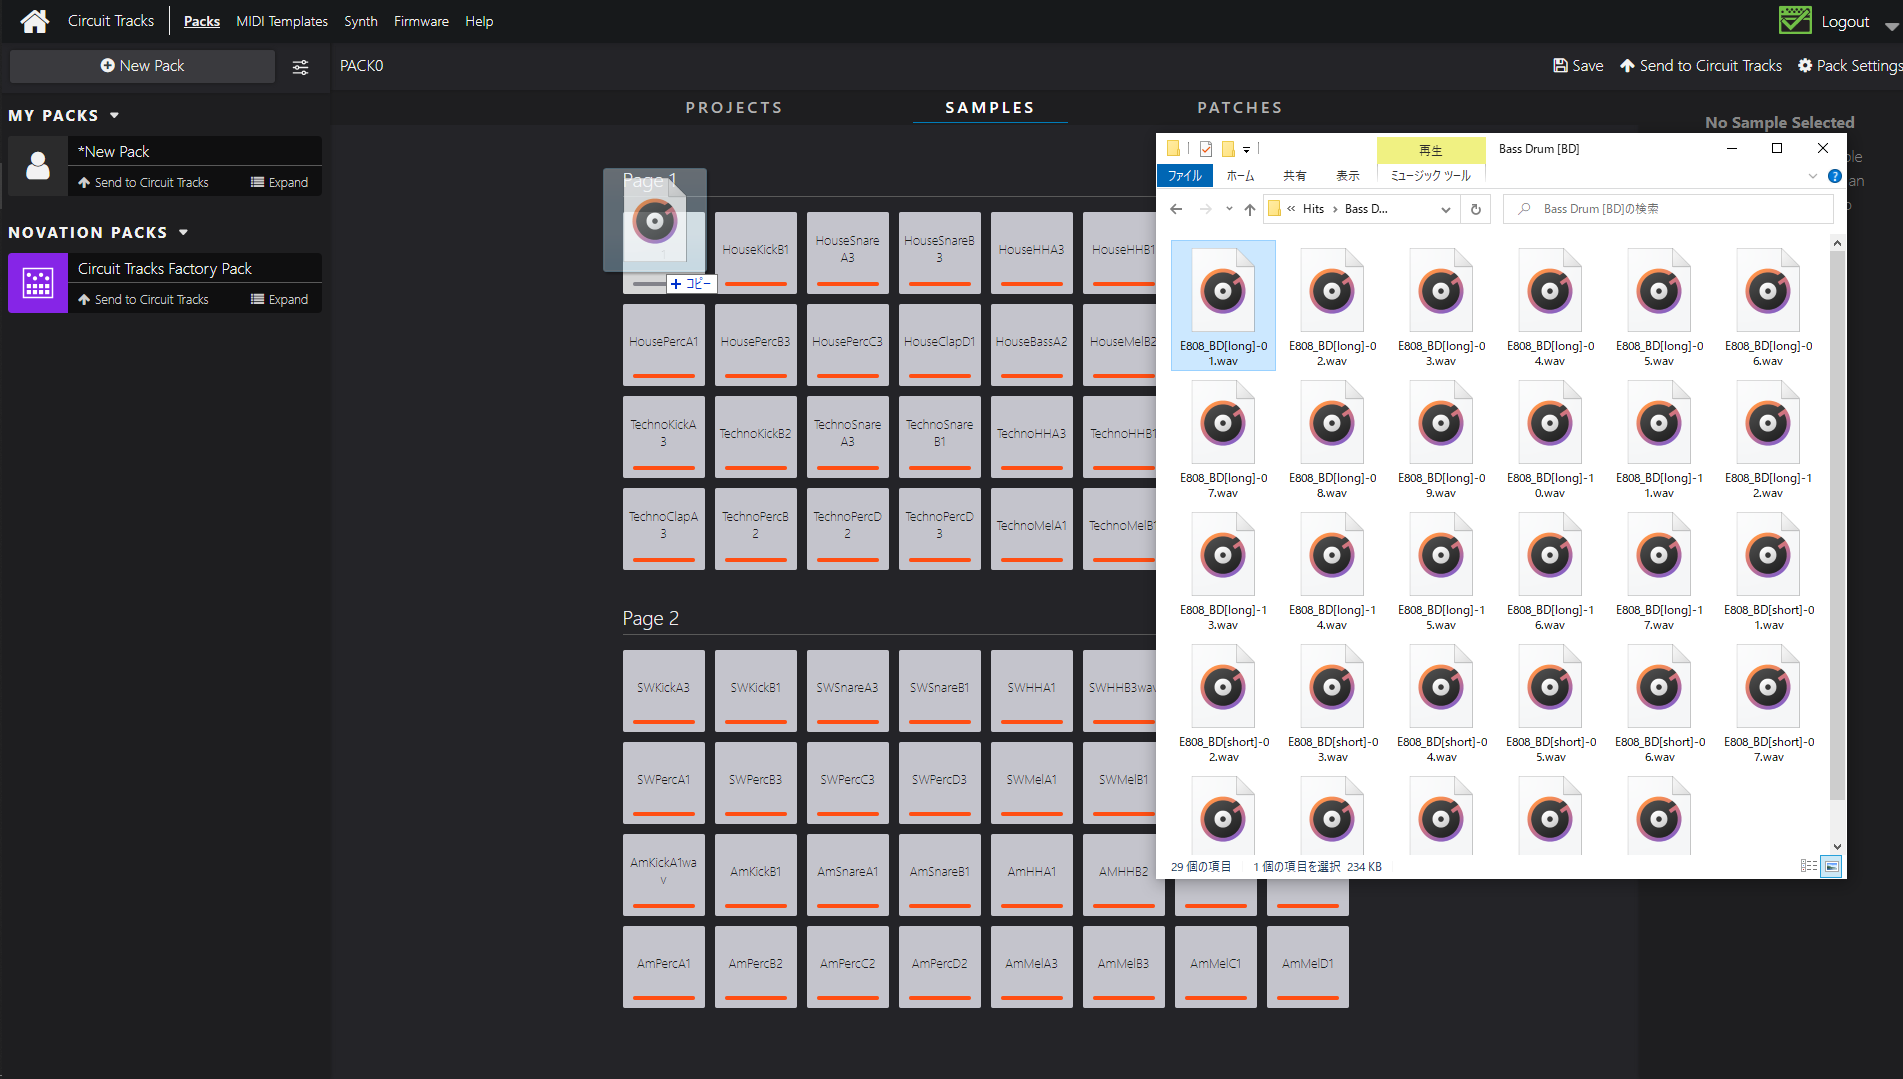The width and height of the screenshot is (1903, 1079).
Task: Select file E808_BD[long]-13.wav in Explorer
Action: (x=1223, y=570)
